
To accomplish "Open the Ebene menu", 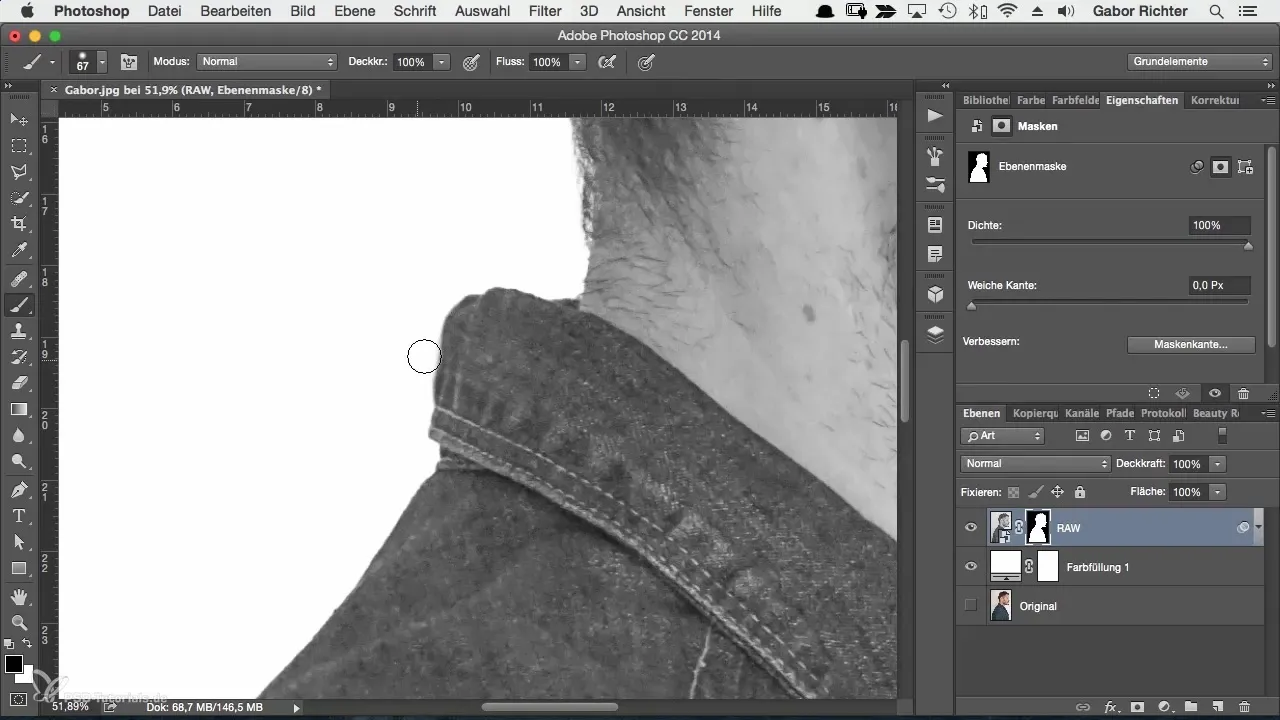I will (x=353, y=11).
